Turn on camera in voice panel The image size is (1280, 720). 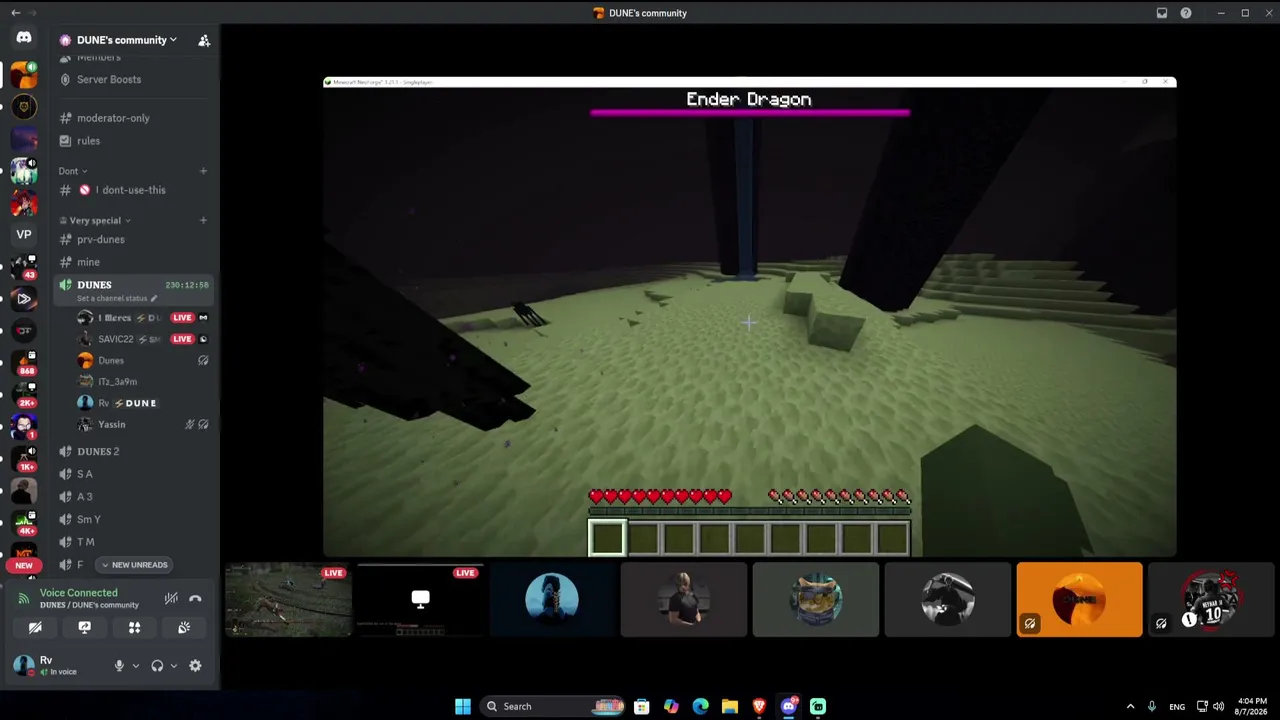coord(35,628)
